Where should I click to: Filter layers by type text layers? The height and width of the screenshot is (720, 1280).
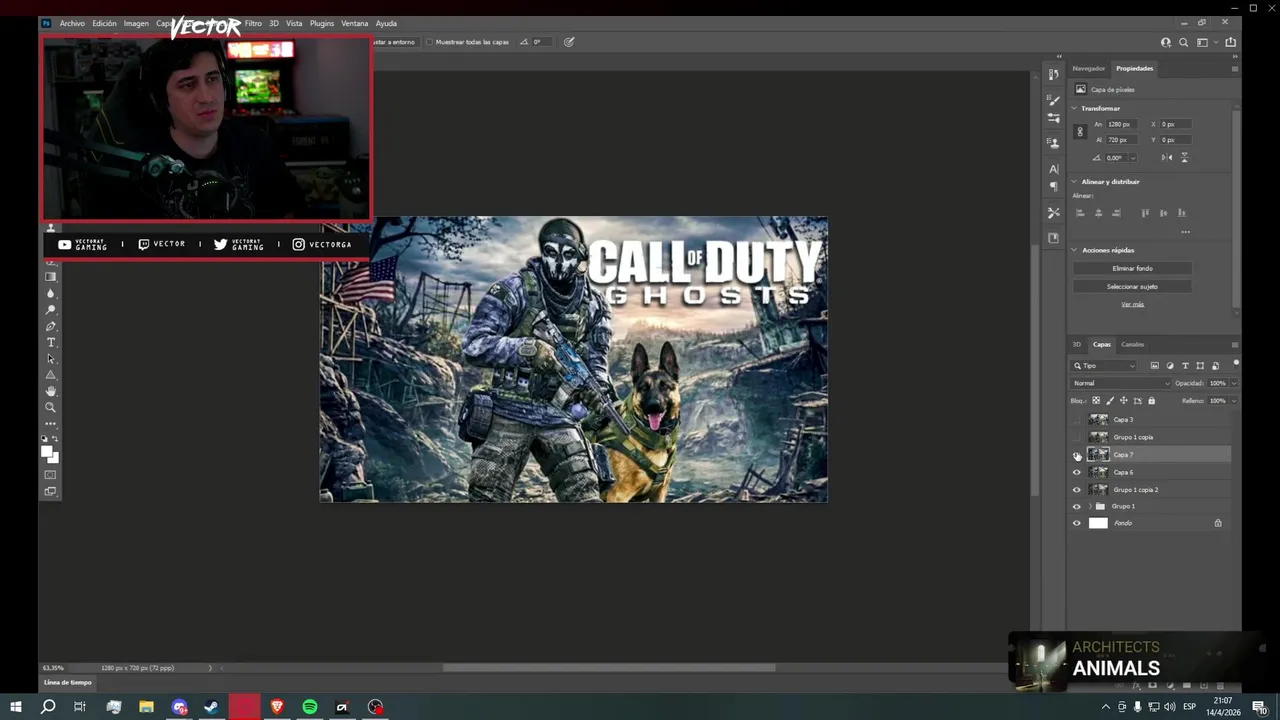click(x=1185, y=366)
